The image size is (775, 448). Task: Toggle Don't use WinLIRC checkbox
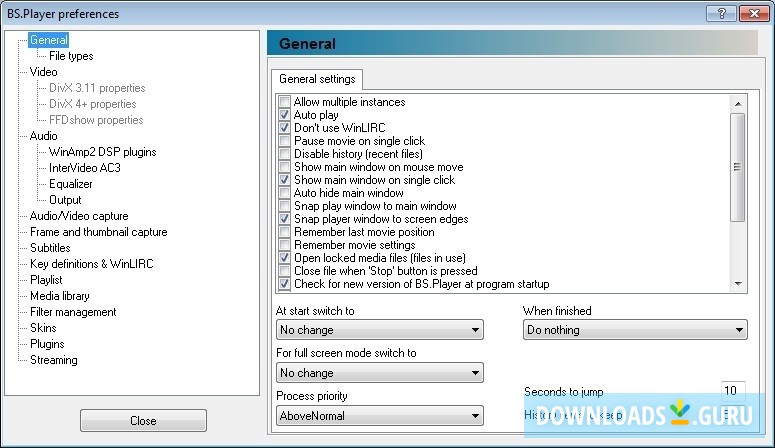(284, 128)
